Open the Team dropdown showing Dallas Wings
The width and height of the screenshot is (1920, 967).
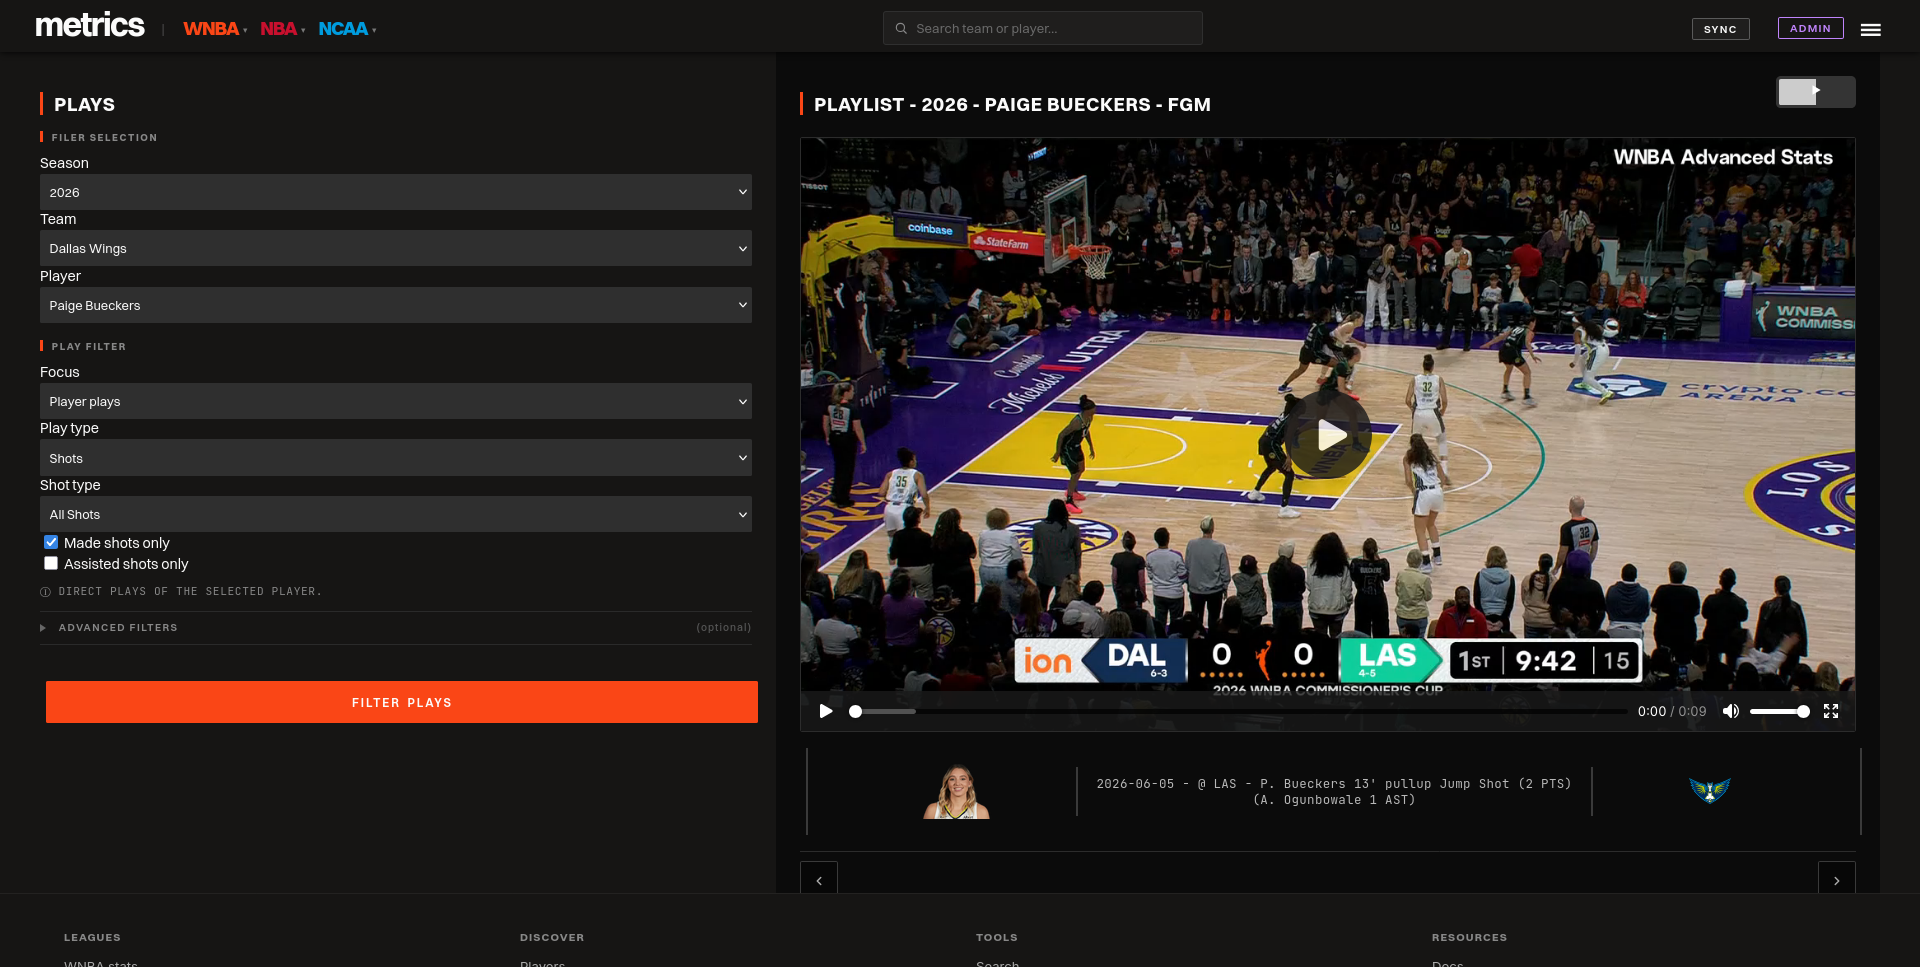[396, 248]
